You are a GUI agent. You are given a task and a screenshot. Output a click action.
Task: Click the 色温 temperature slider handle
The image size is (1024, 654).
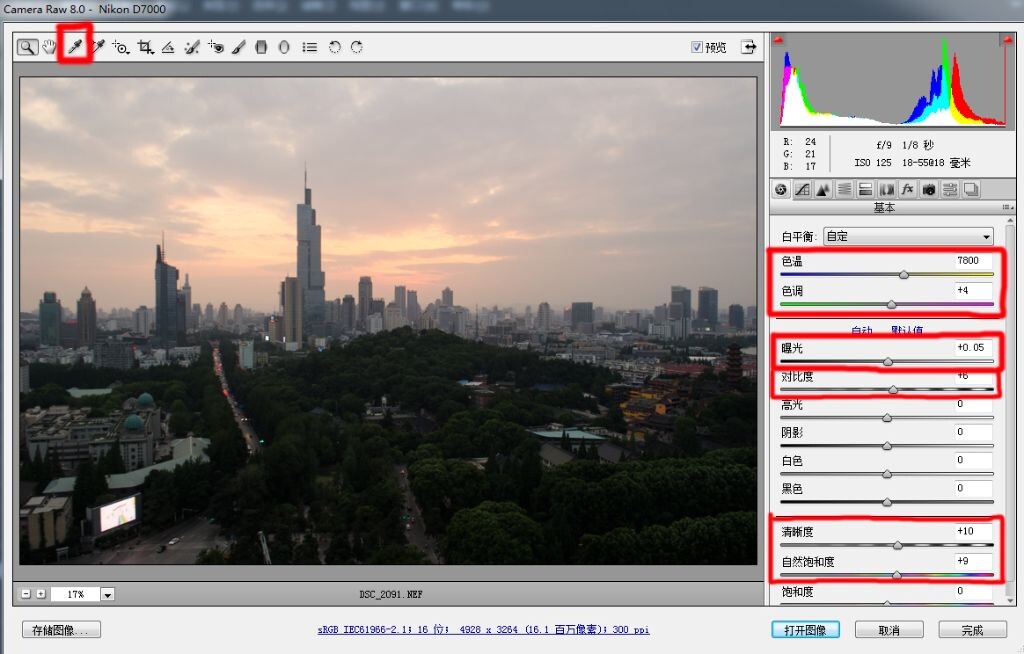904,274
